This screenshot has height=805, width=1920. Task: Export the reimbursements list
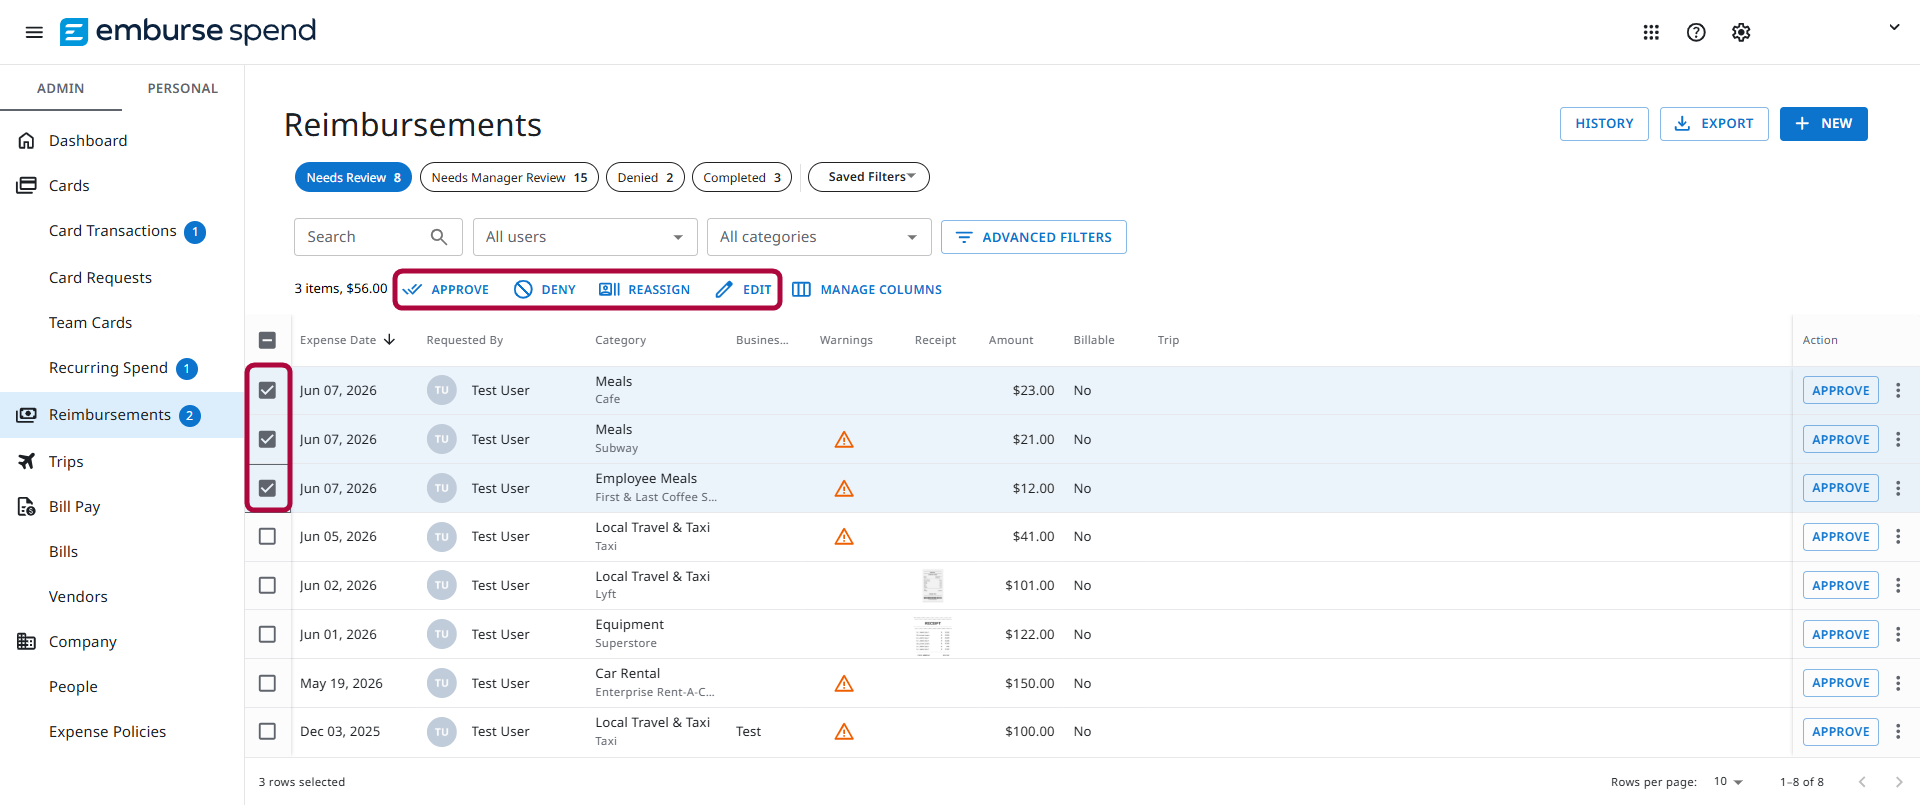tap(1714, 124)
